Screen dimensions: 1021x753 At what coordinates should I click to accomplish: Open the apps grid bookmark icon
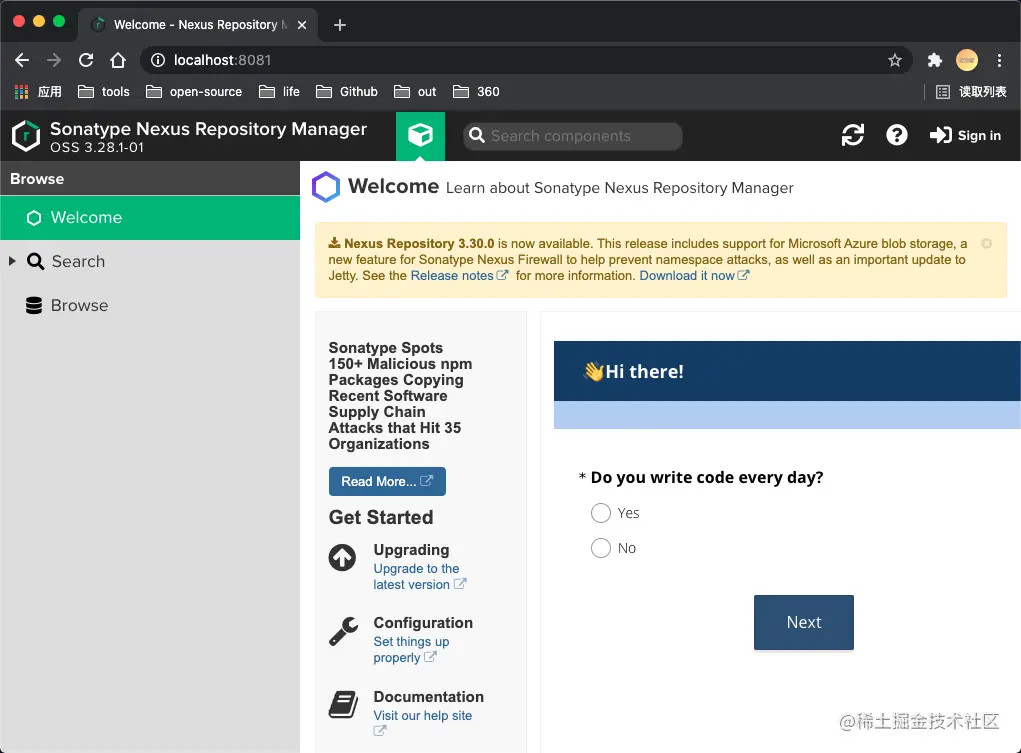[21, 92]
